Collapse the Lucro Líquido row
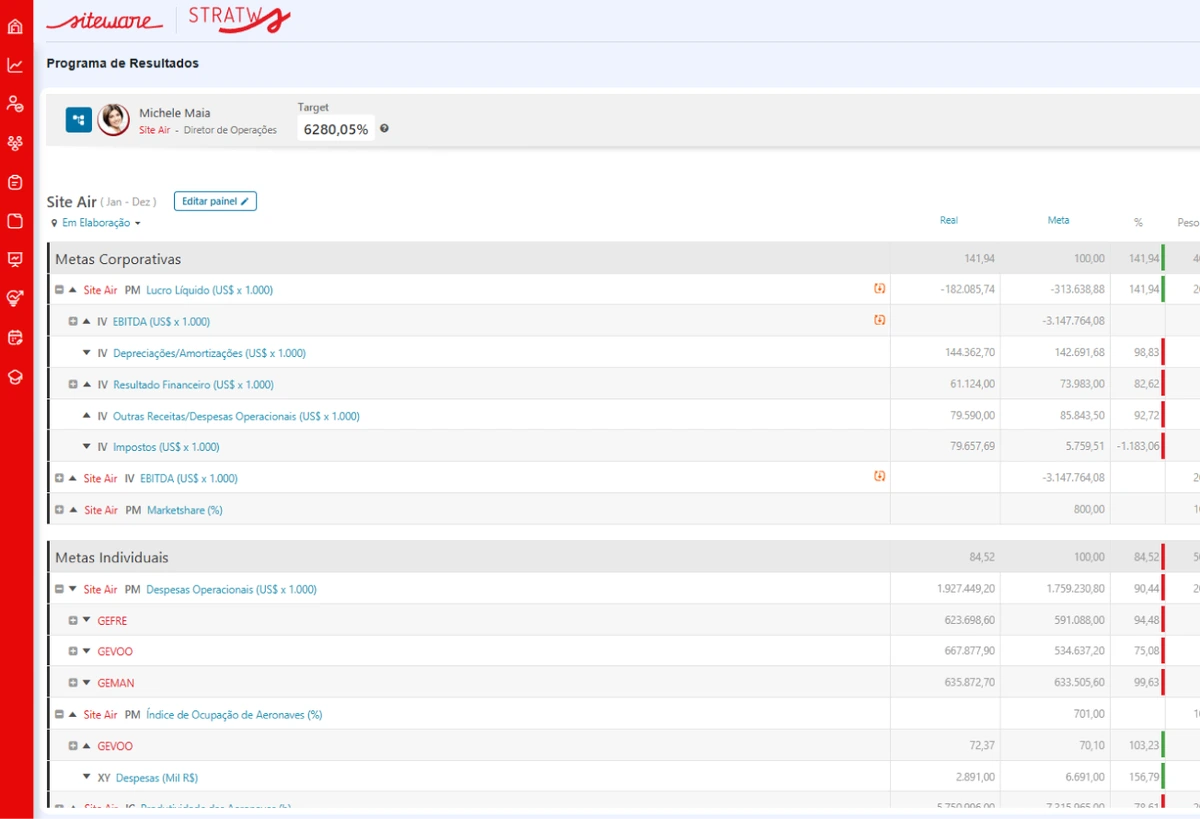 pyautogui.click(x=59, y=290)
